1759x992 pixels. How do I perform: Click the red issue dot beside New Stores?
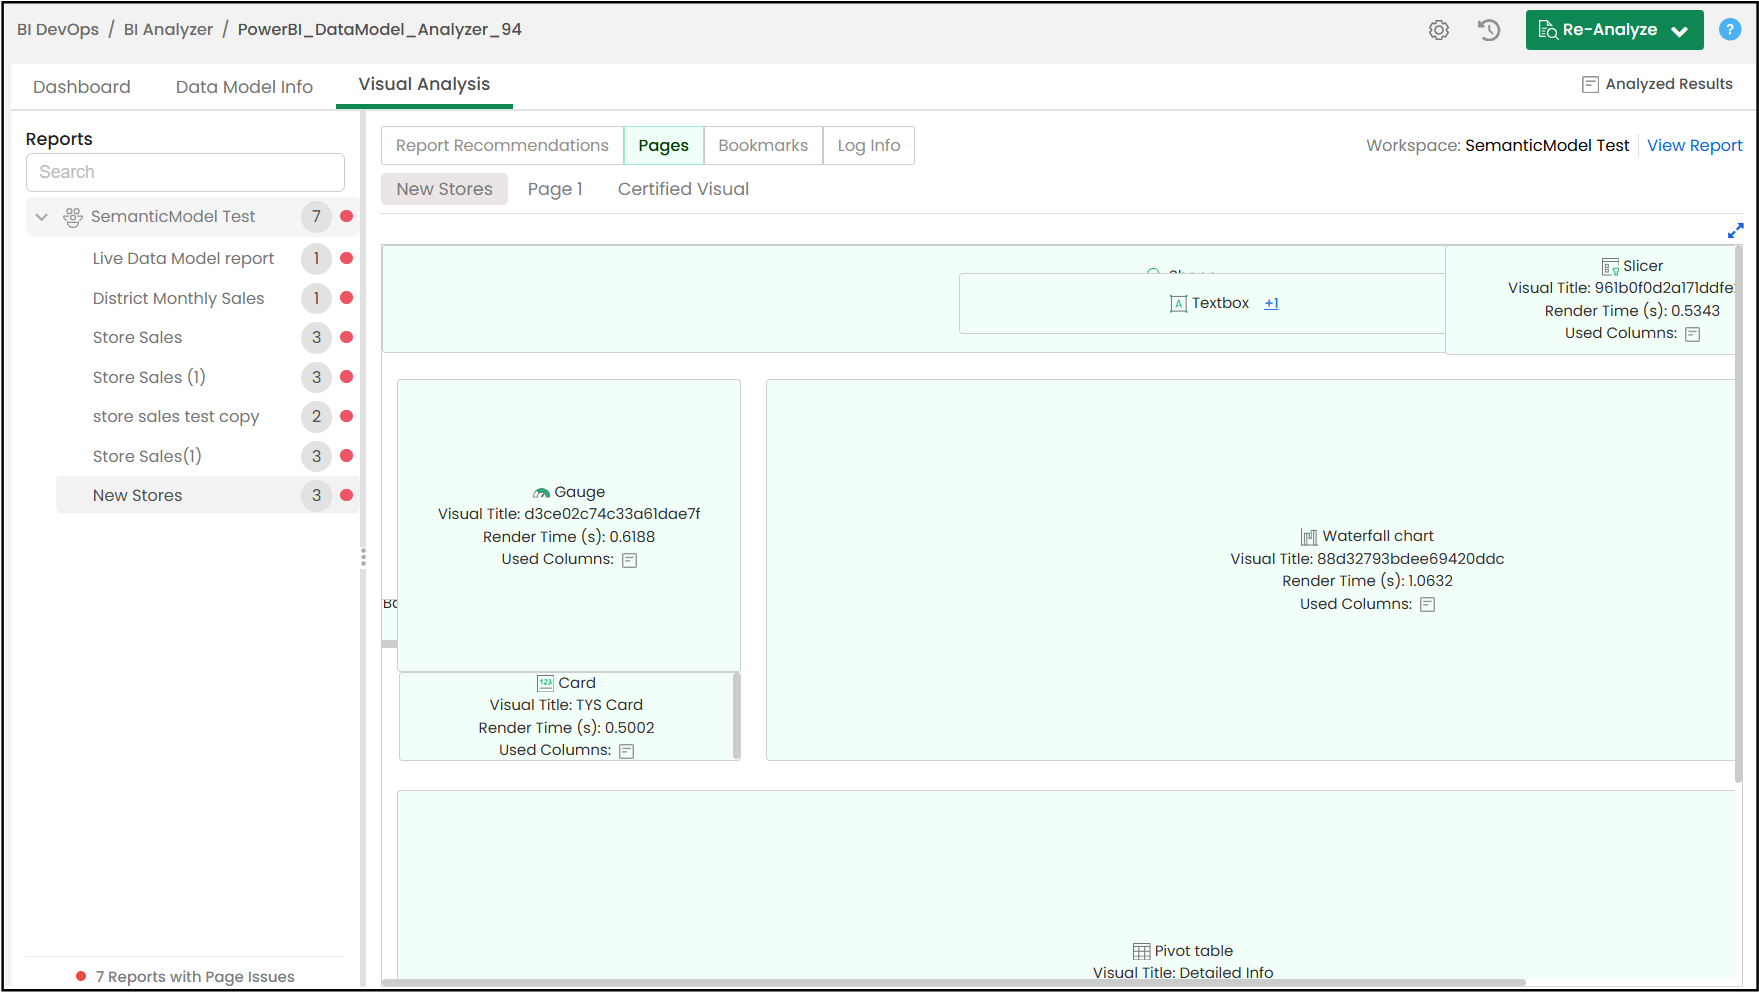[x=346, y=495]
